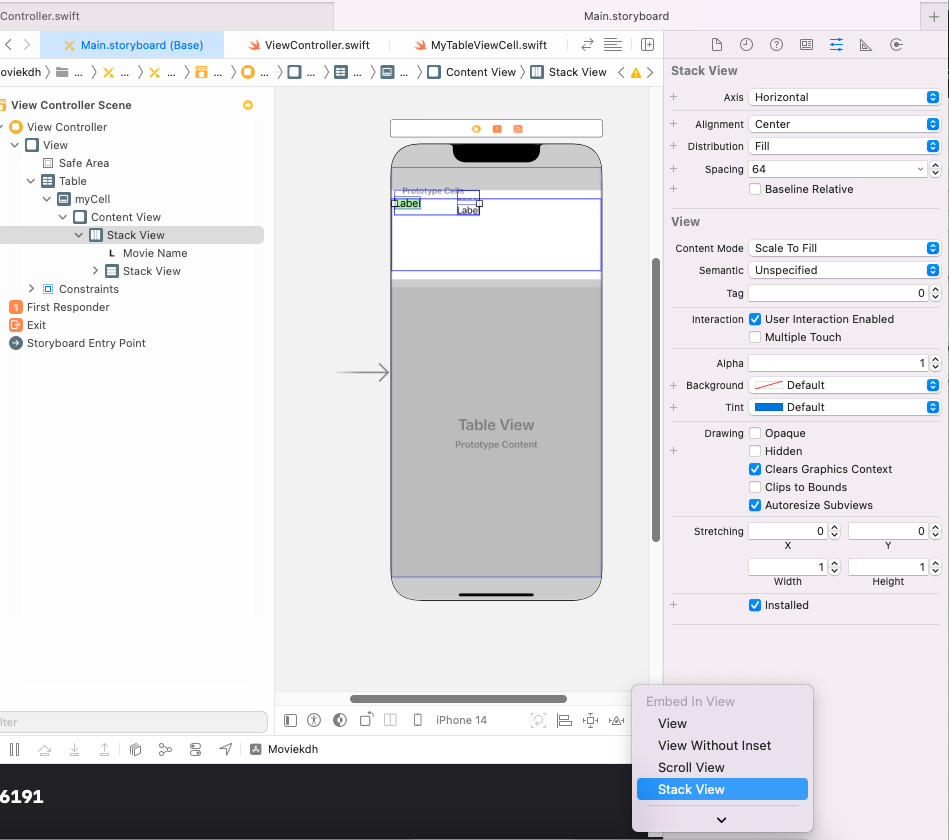Open the Distribution dropdown set to Fill

(844, 146)
